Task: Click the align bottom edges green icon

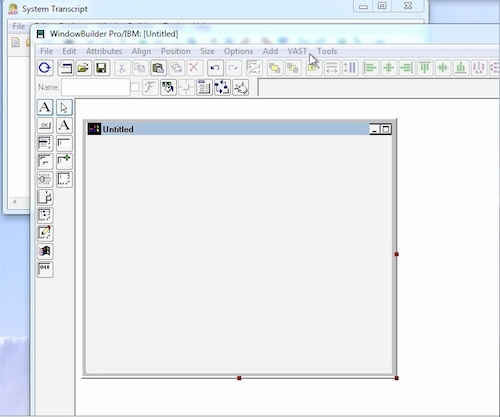Action: click(x=461, y=68)
